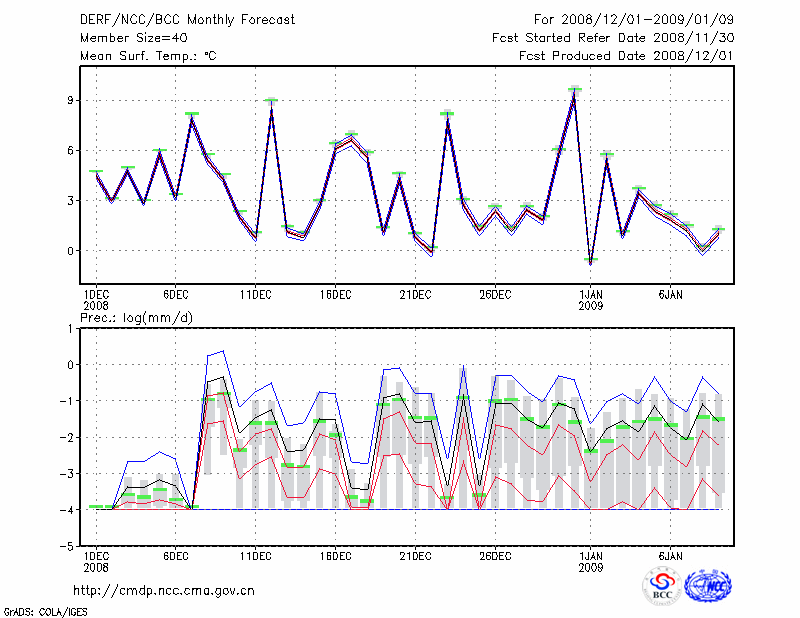The width and height of the screenshot is (800, 618).
Task: Select the Mean Surf. Temp. heading
Action: (148, 56)
